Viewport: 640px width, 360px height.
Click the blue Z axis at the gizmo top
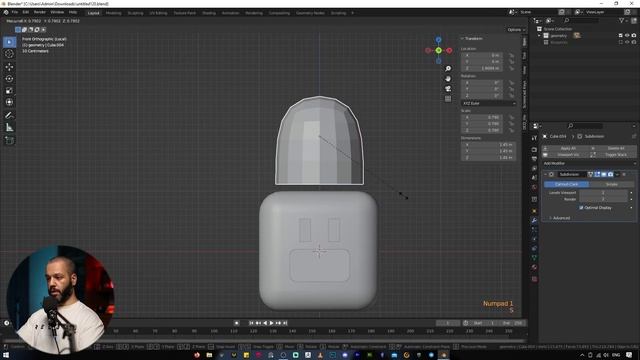(438, 40)
